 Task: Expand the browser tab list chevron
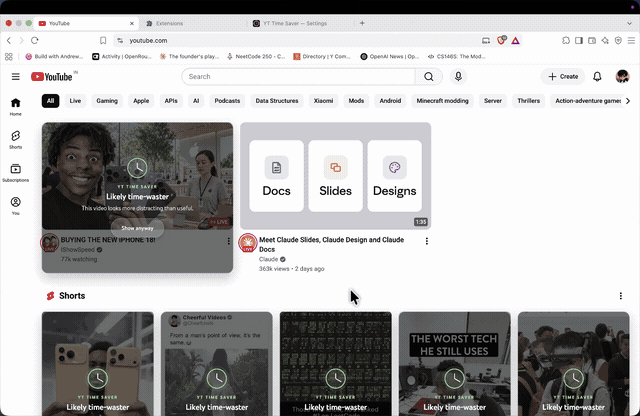(629, 23)
